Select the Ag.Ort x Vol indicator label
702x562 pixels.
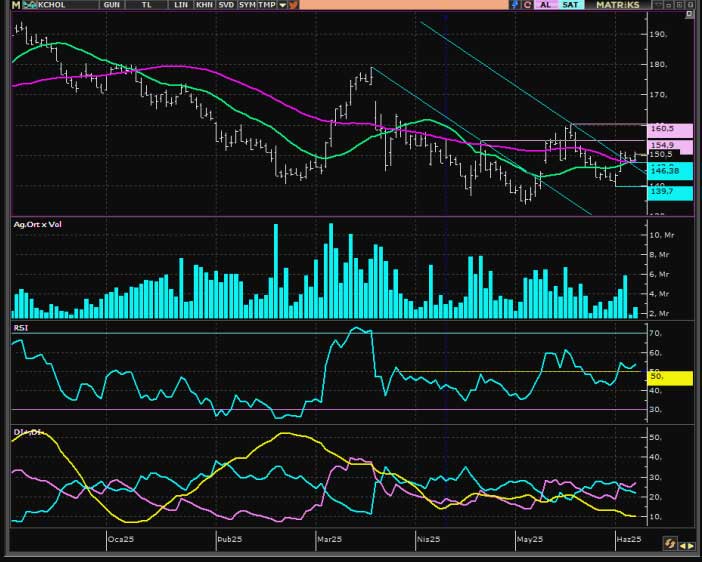coord(38,224)
